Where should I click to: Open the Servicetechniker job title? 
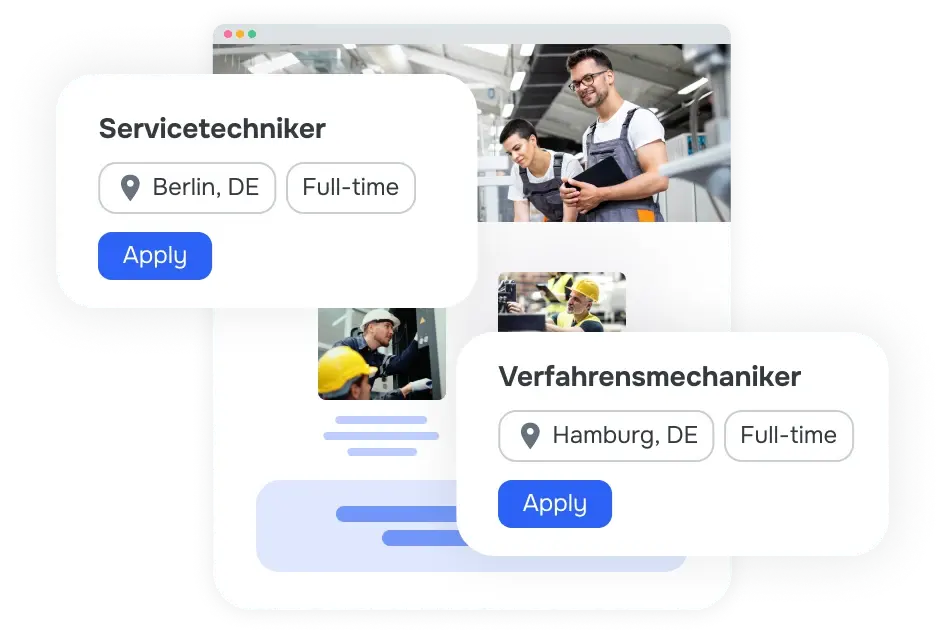tap(212, 128)
